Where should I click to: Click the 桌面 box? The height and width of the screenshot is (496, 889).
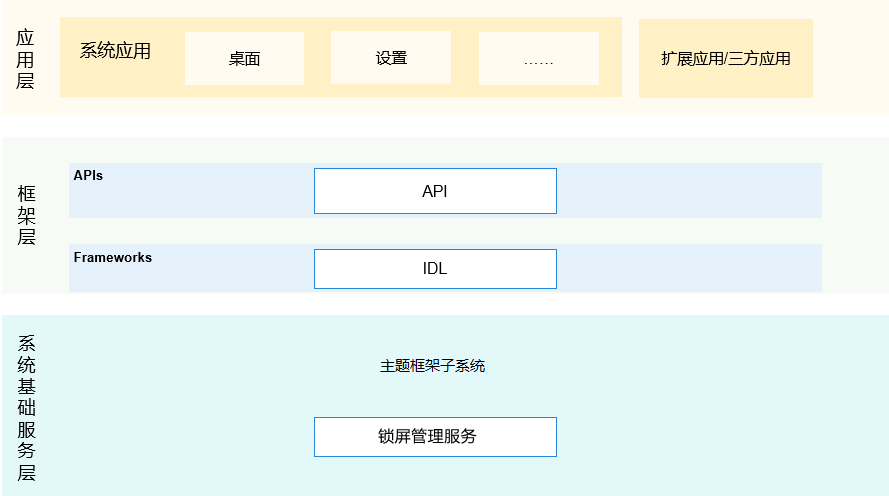(244, 58)
